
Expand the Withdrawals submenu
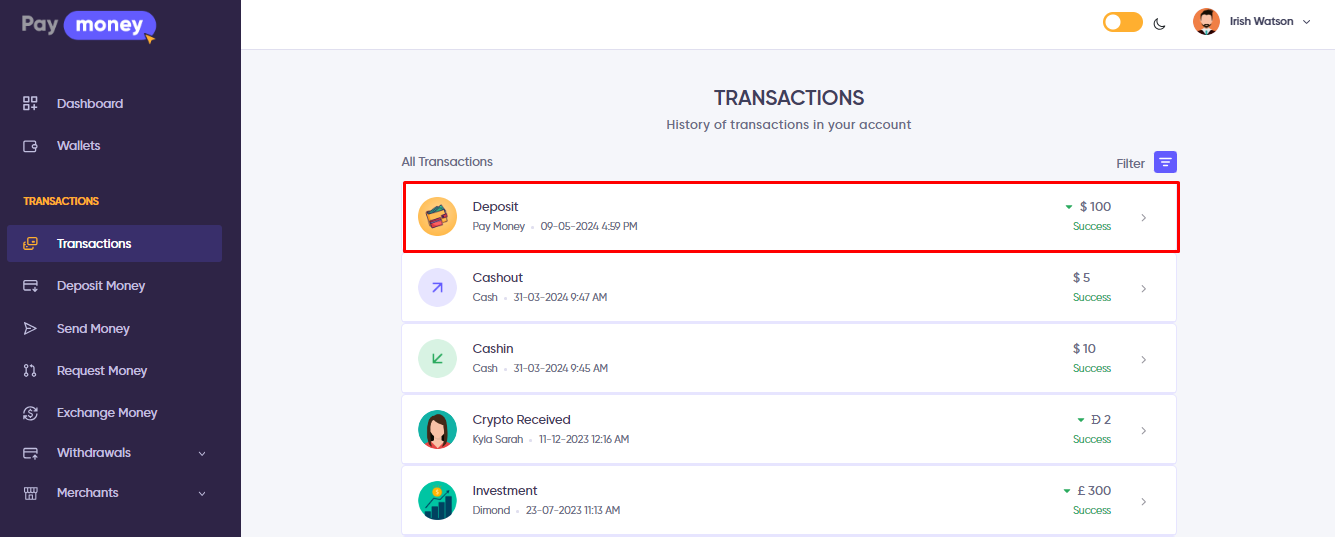tap(202, 453)
